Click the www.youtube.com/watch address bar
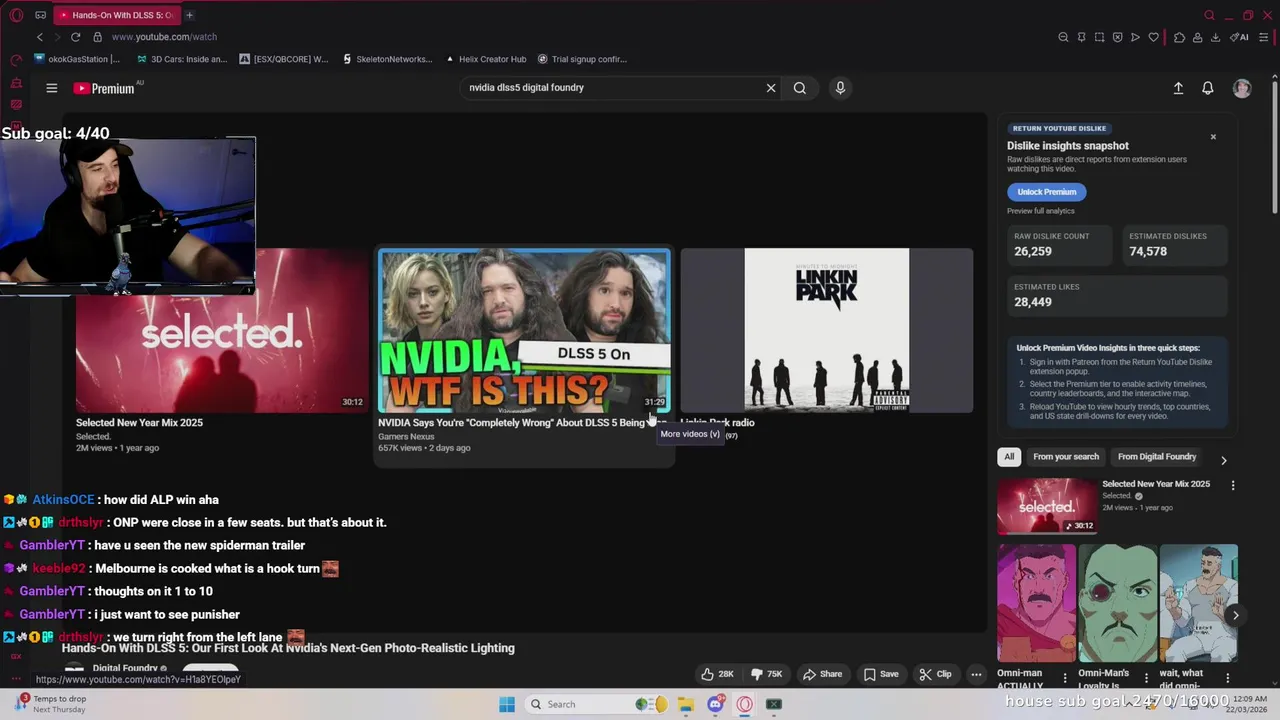The height and width of the screenshot is (720, 1280). [x=164, y=37]
